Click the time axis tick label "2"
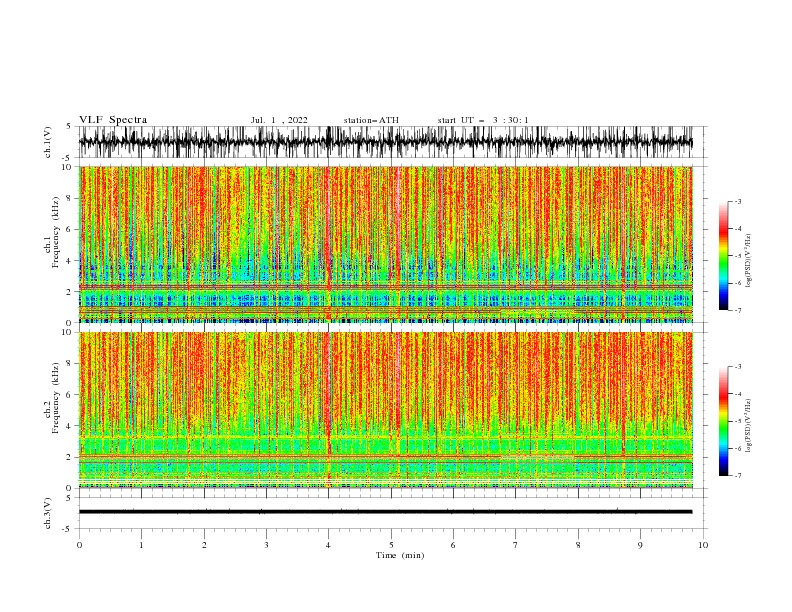 click(x=204, y=545)
